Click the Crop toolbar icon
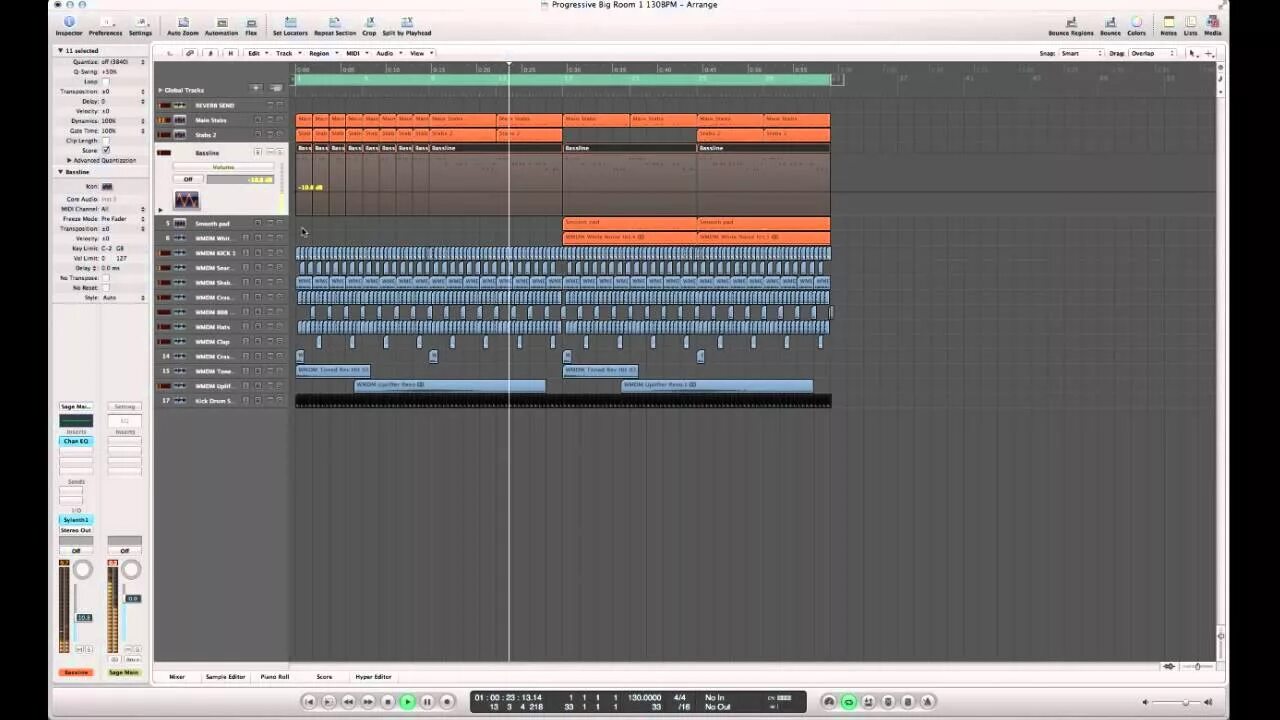The height and width of the screenshot is (720, 1280). pyautogui.click(x=369, y=26)
